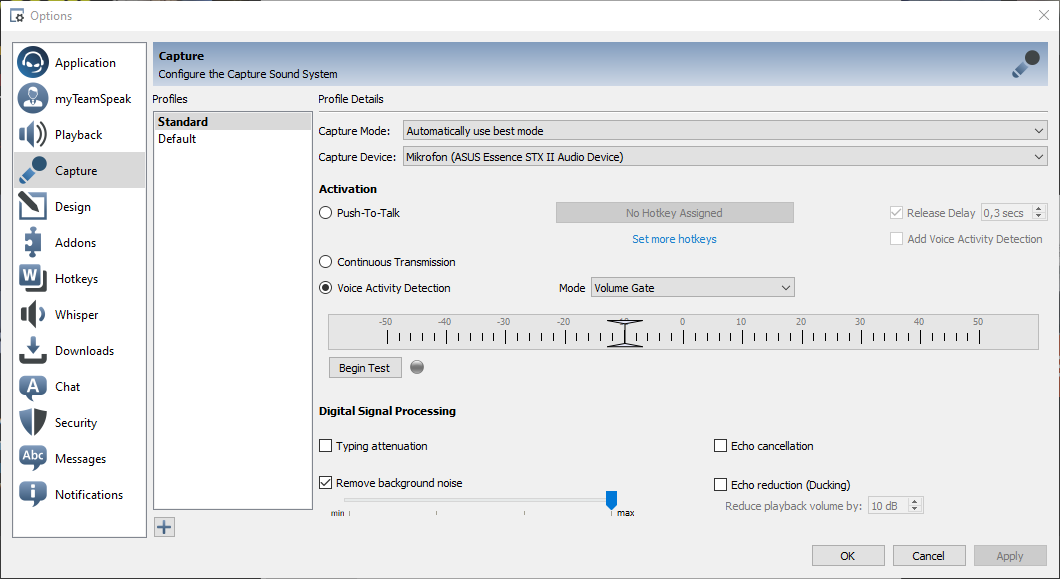The height and width of the screenshot is (579, 1060).
Task: Click the 20 mark on voice level scale
Action: point(801,321)
